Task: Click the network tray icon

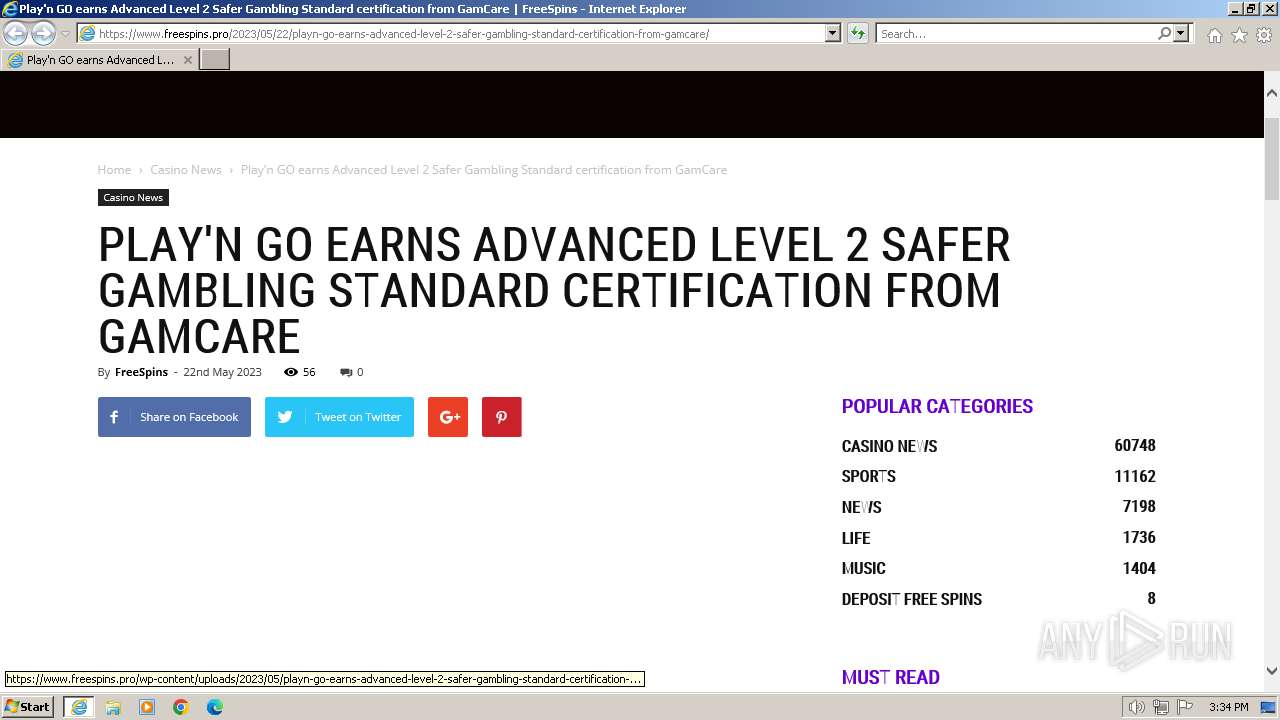Action: click(1161, 707)
